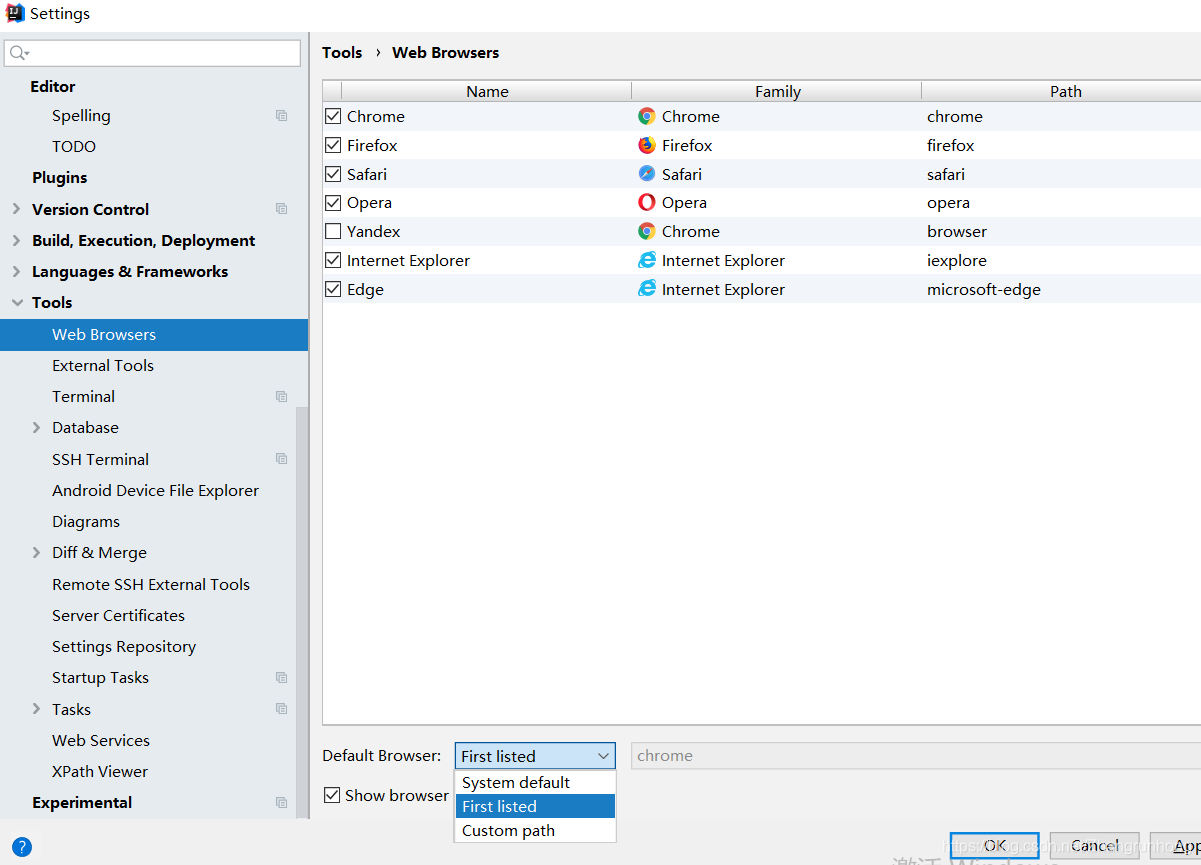Screen dimensions: 1201x865
Task: Click the browser path field showing chrome
Action: (915, 756)
